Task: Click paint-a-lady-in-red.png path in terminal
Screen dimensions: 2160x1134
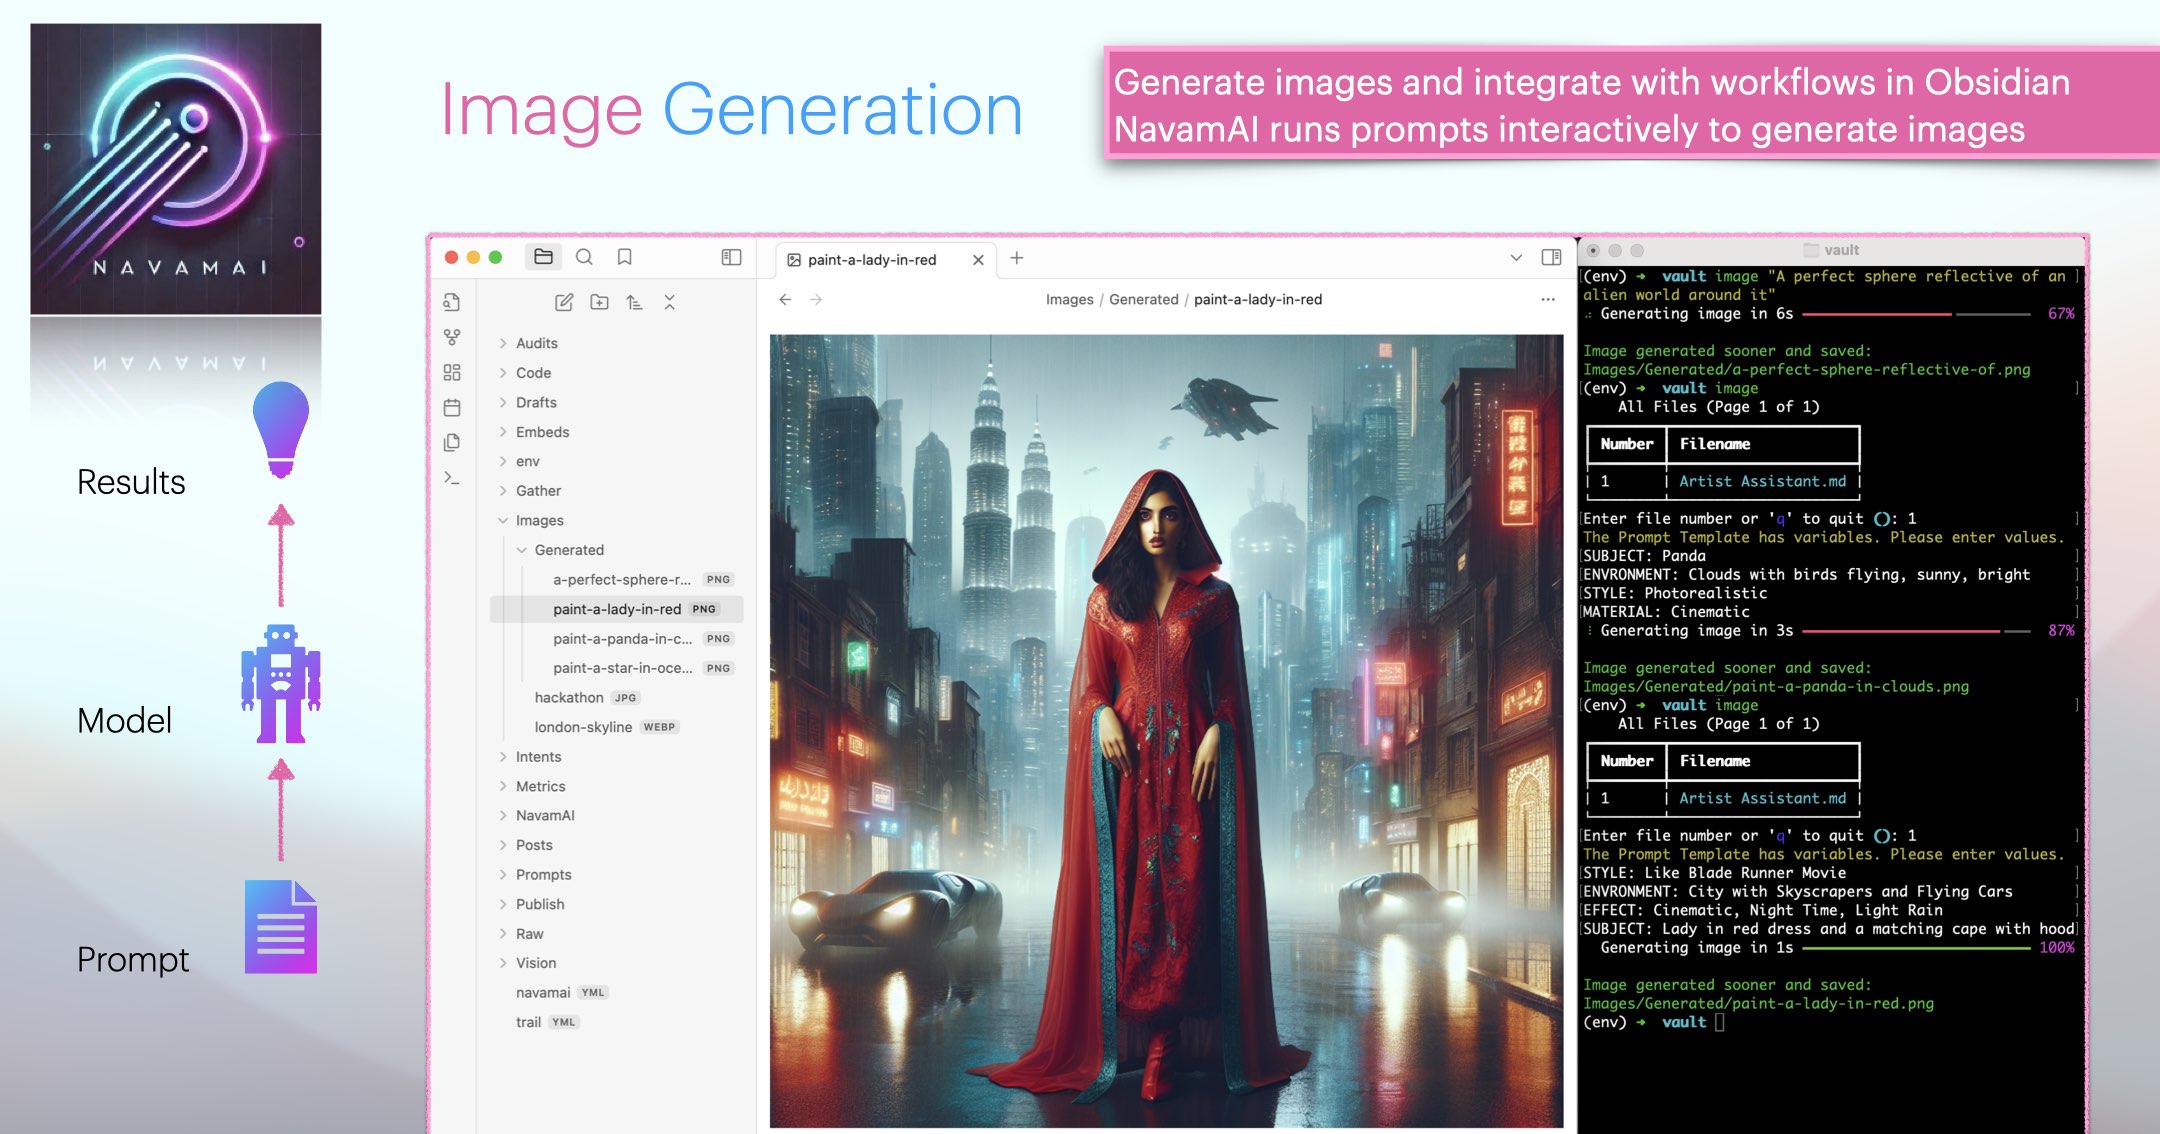Action: tap(1758, 1004)
